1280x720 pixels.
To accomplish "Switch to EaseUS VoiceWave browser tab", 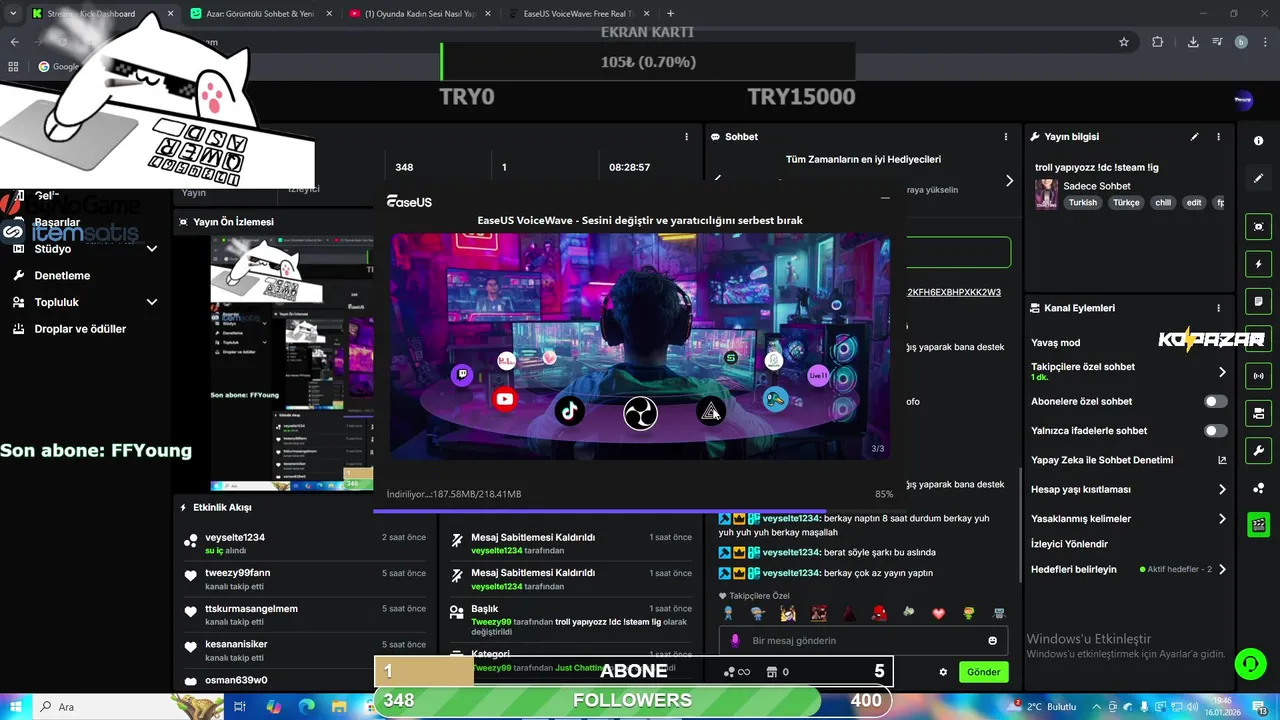I will 578,14.
